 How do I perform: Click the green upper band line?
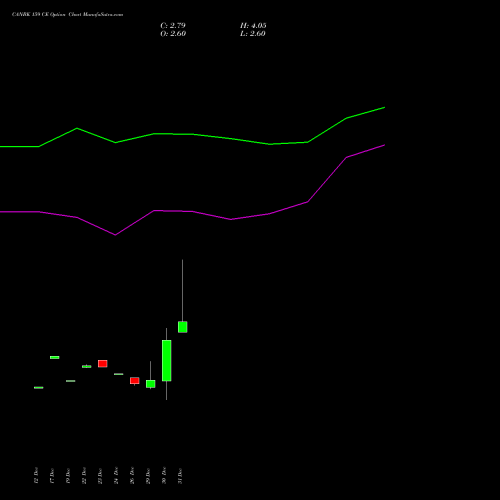coord(193,134)
